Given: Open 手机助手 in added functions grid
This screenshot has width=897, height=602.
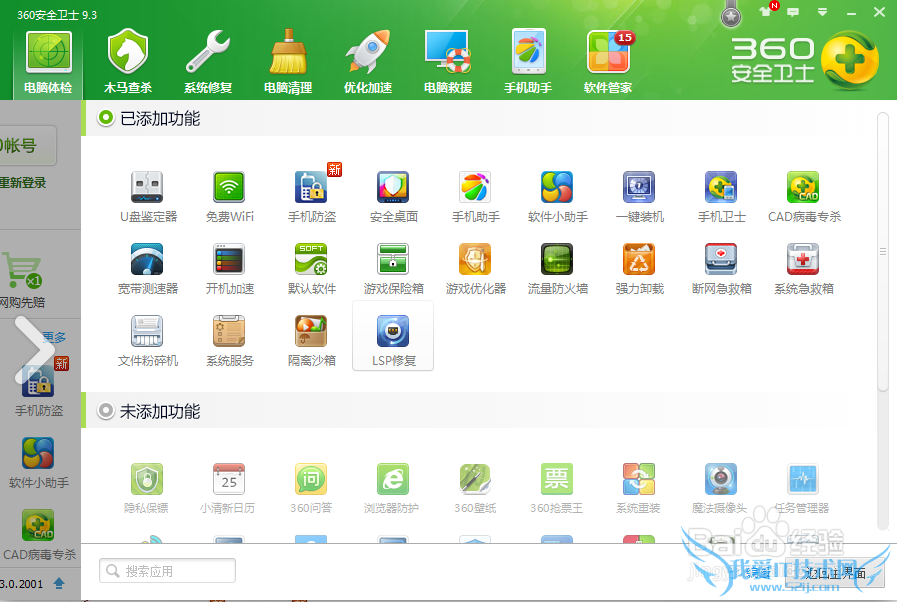Looking at the screenshot, I should point(475,197).
